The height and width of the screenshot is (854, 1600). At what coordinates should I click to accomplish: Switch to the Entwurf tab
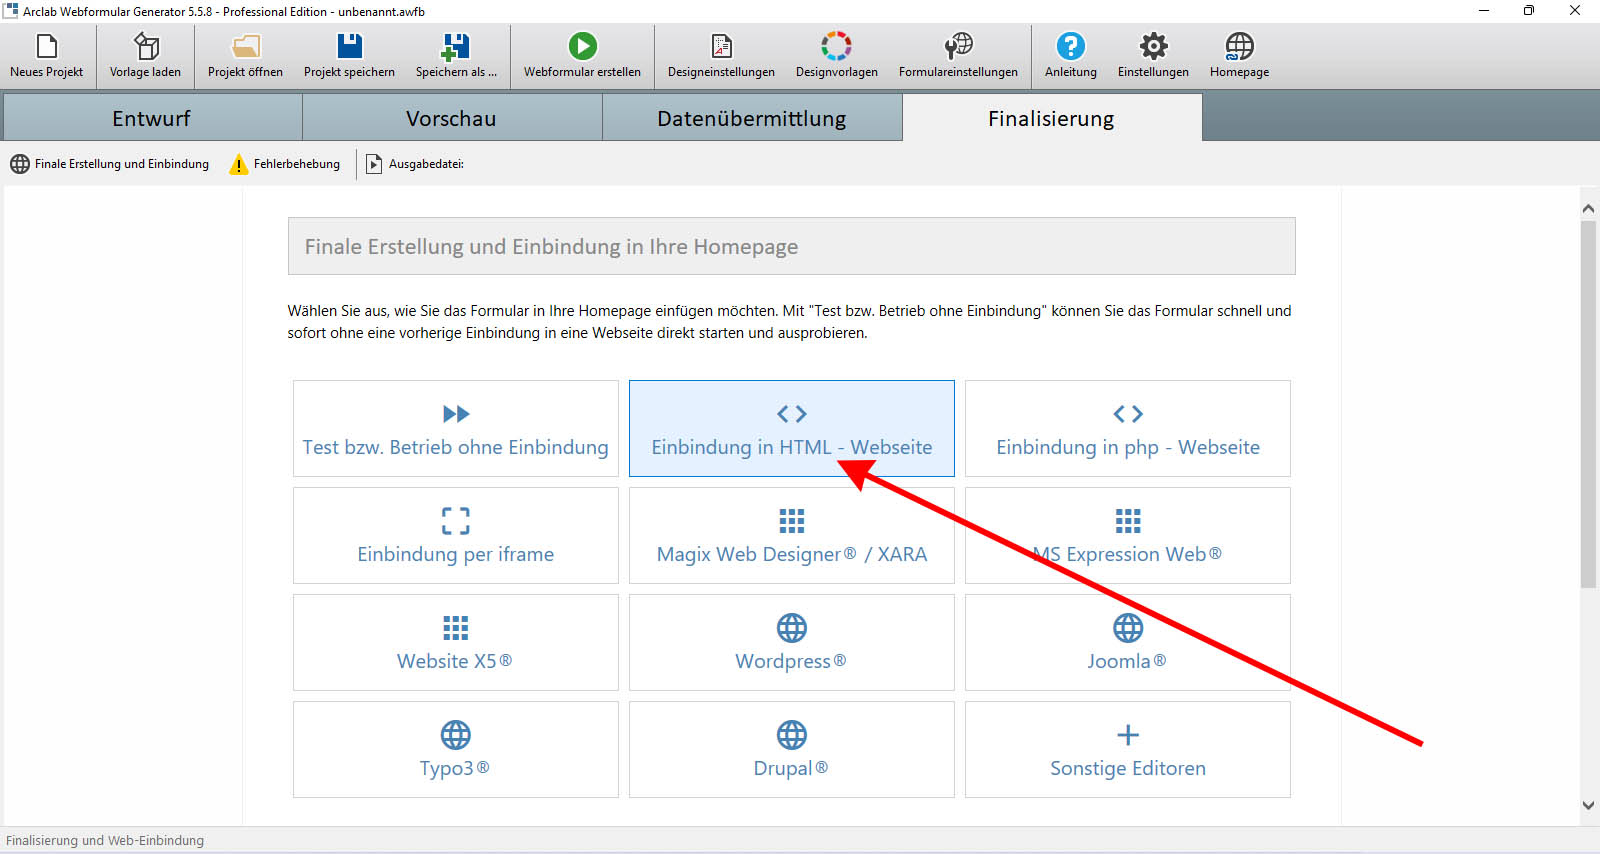pos(152,118)
